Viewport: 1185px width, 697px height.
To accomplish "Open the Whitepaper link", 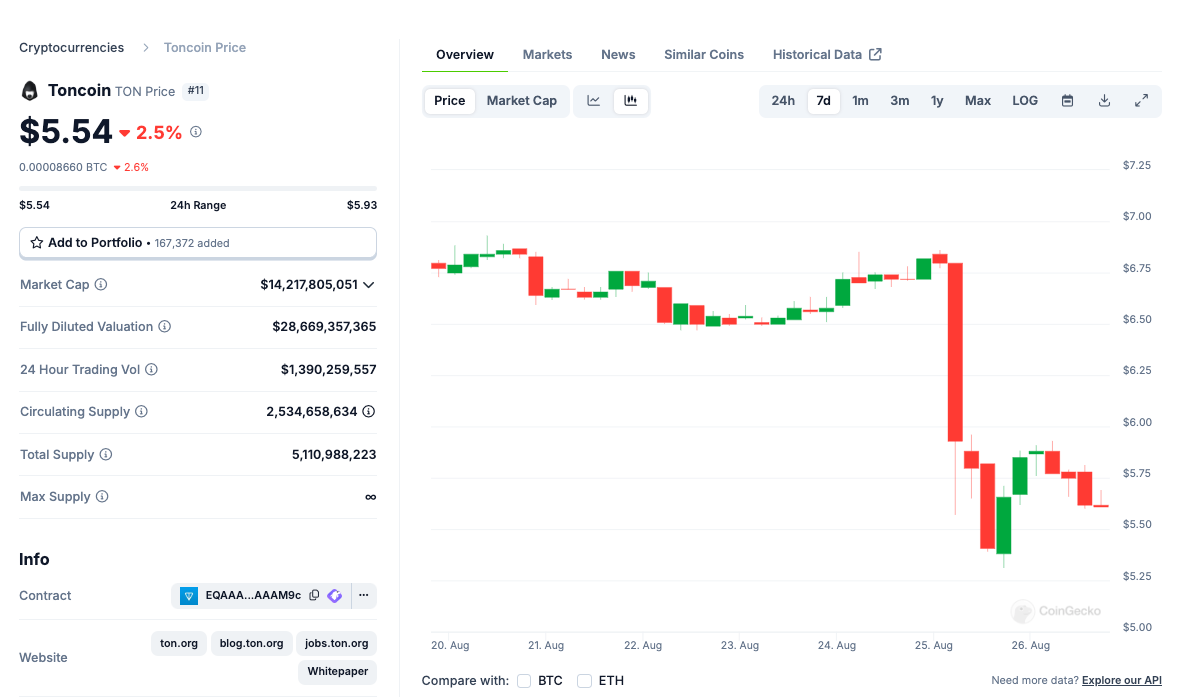I will click(338, 671).
